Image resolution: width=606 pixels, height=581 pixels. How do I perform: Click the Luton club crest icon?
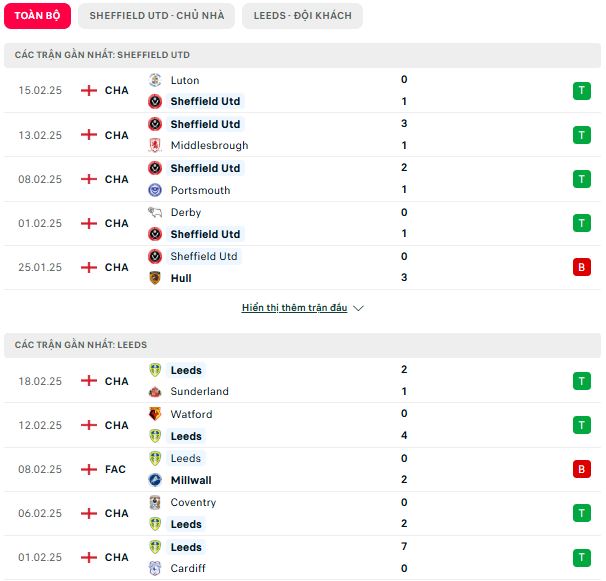click(155, 80)
